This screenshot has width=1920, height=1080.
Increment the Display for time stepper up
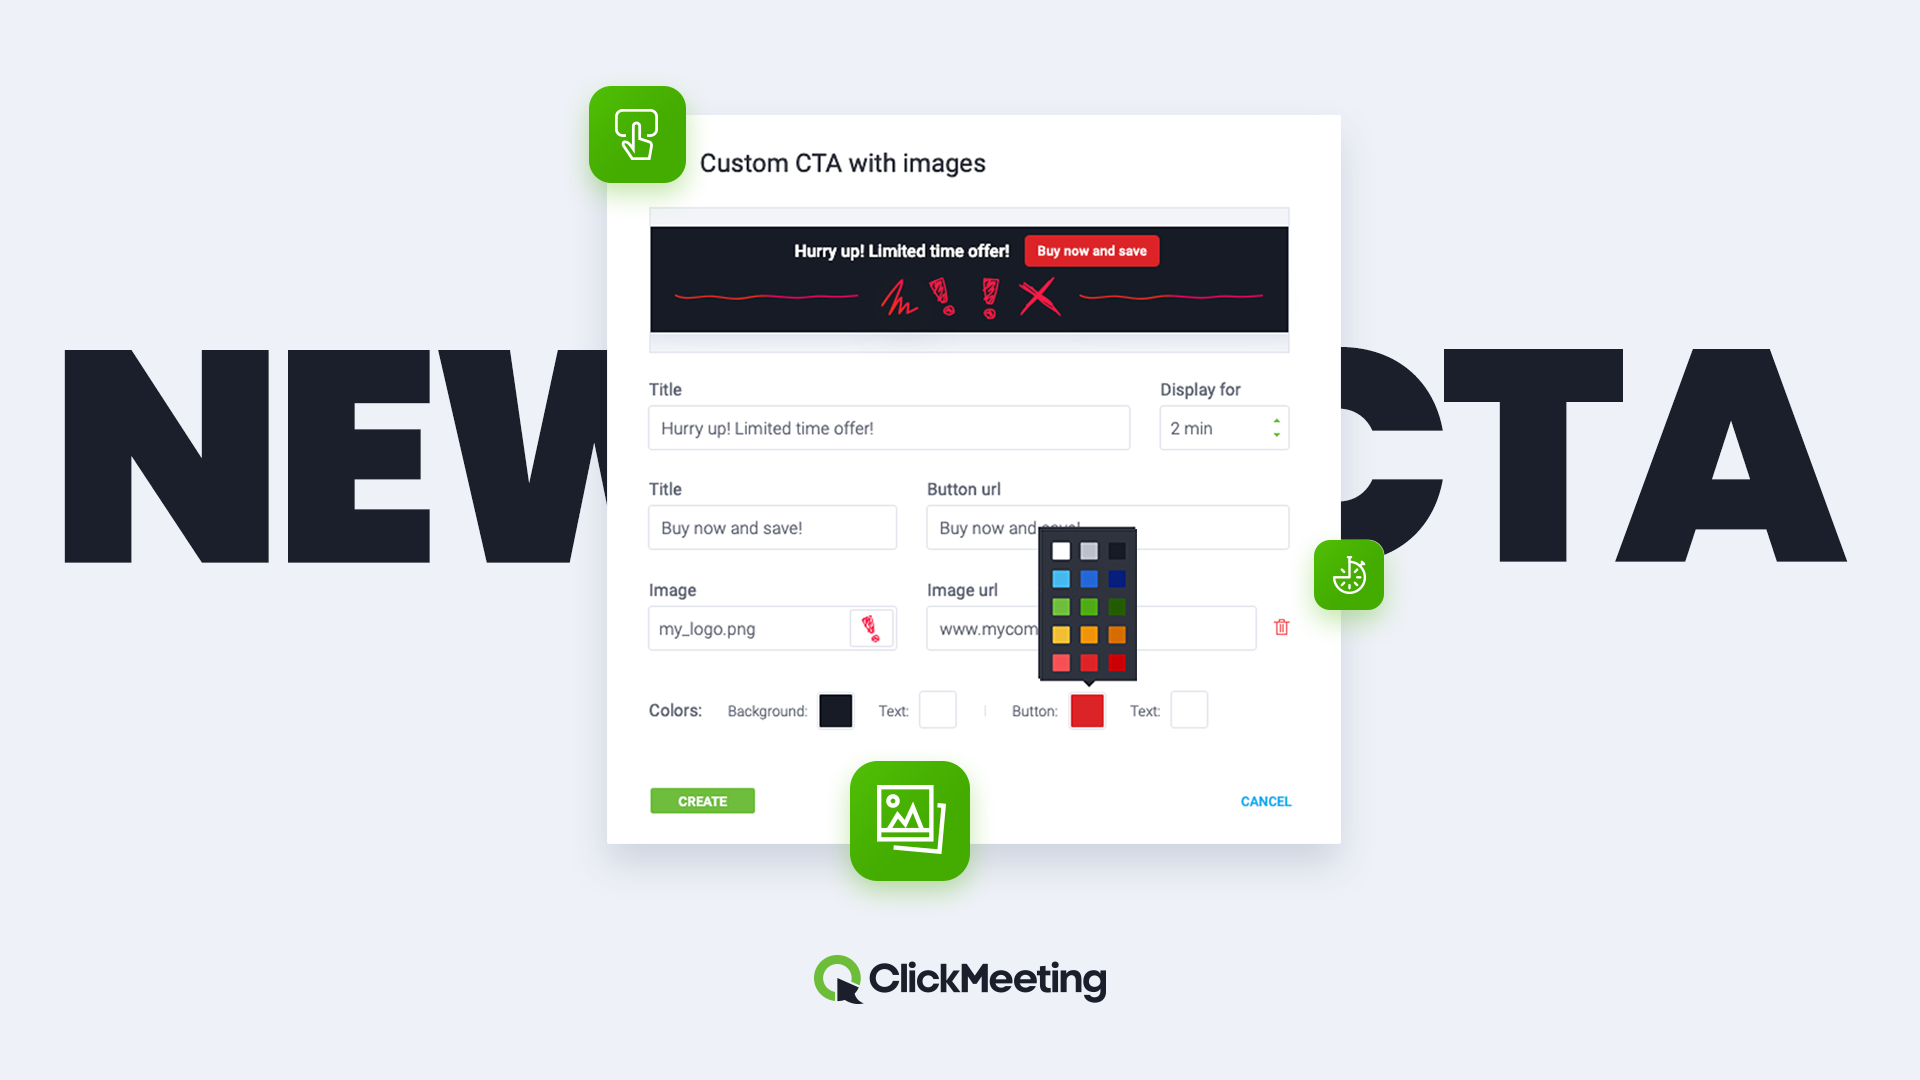(1276, 419)
